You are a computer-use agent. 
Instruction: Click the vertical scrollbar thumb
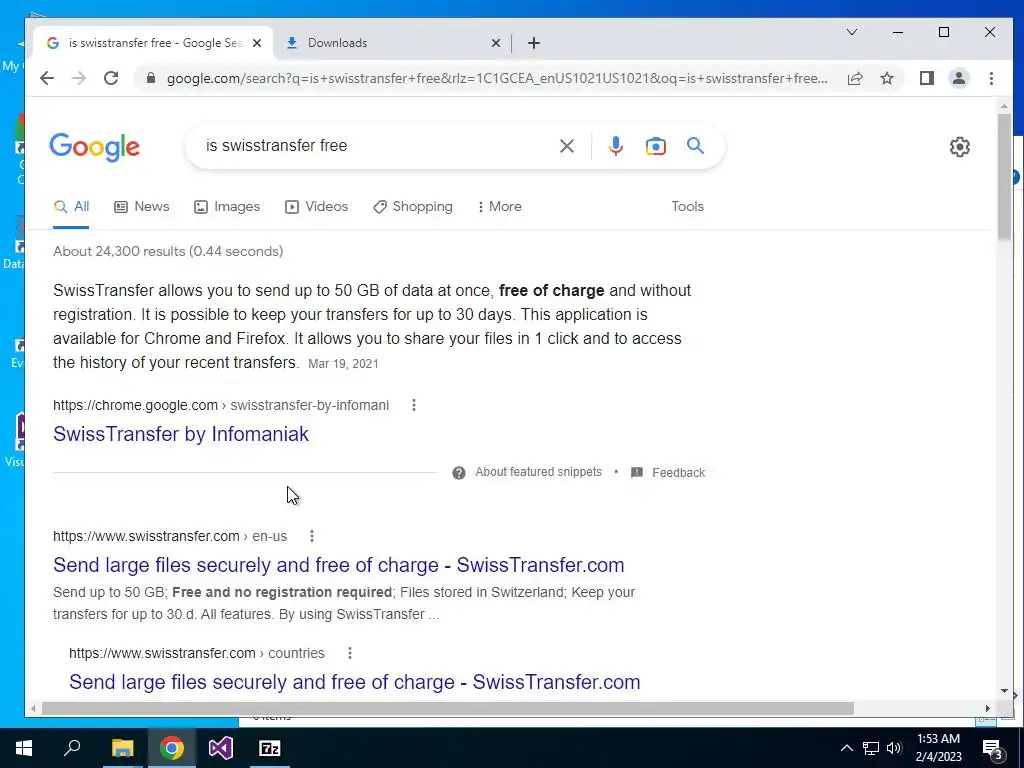[1004, 176]
